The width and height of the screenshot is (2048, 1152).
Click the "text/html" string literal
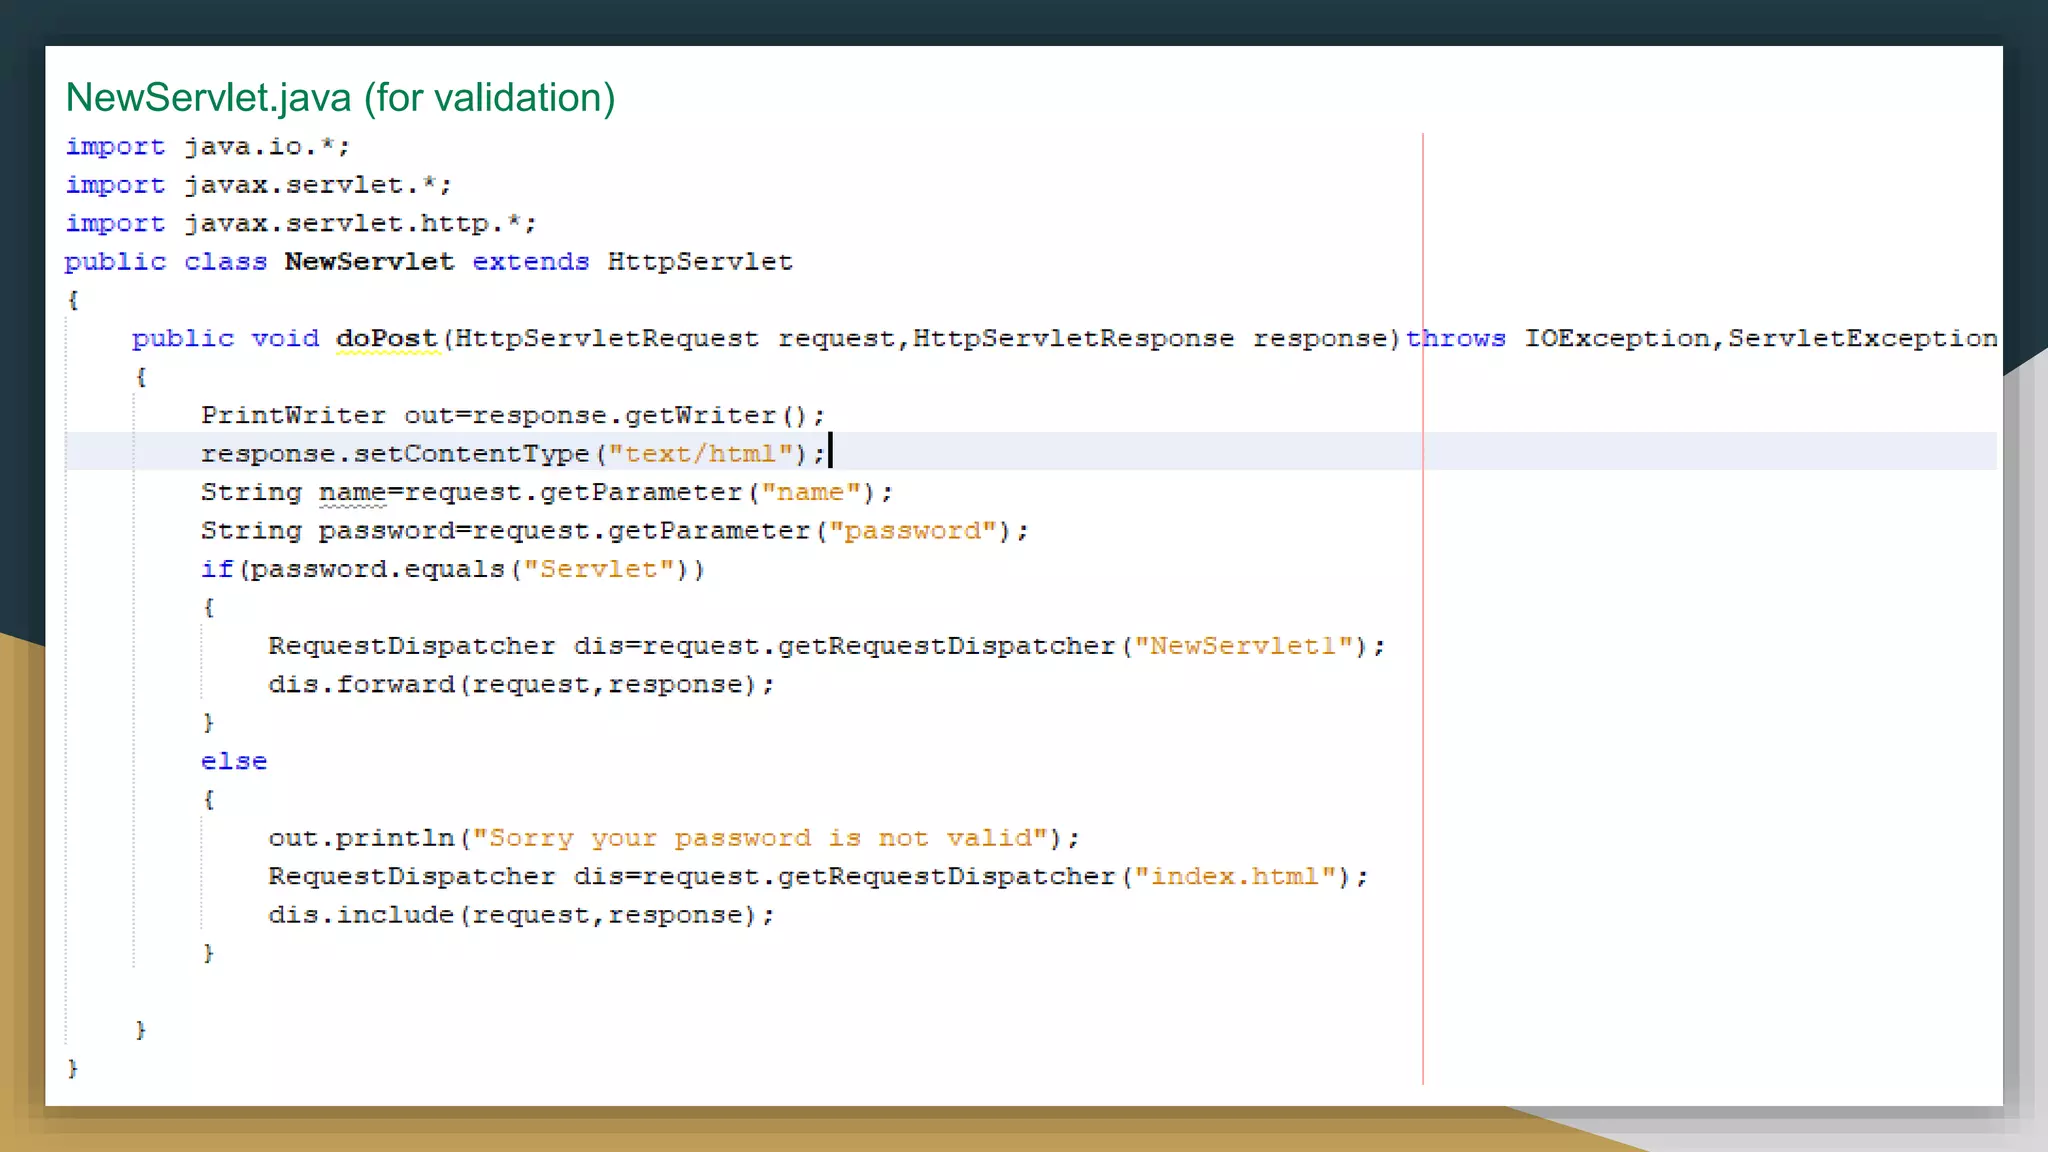pos(701,454)
